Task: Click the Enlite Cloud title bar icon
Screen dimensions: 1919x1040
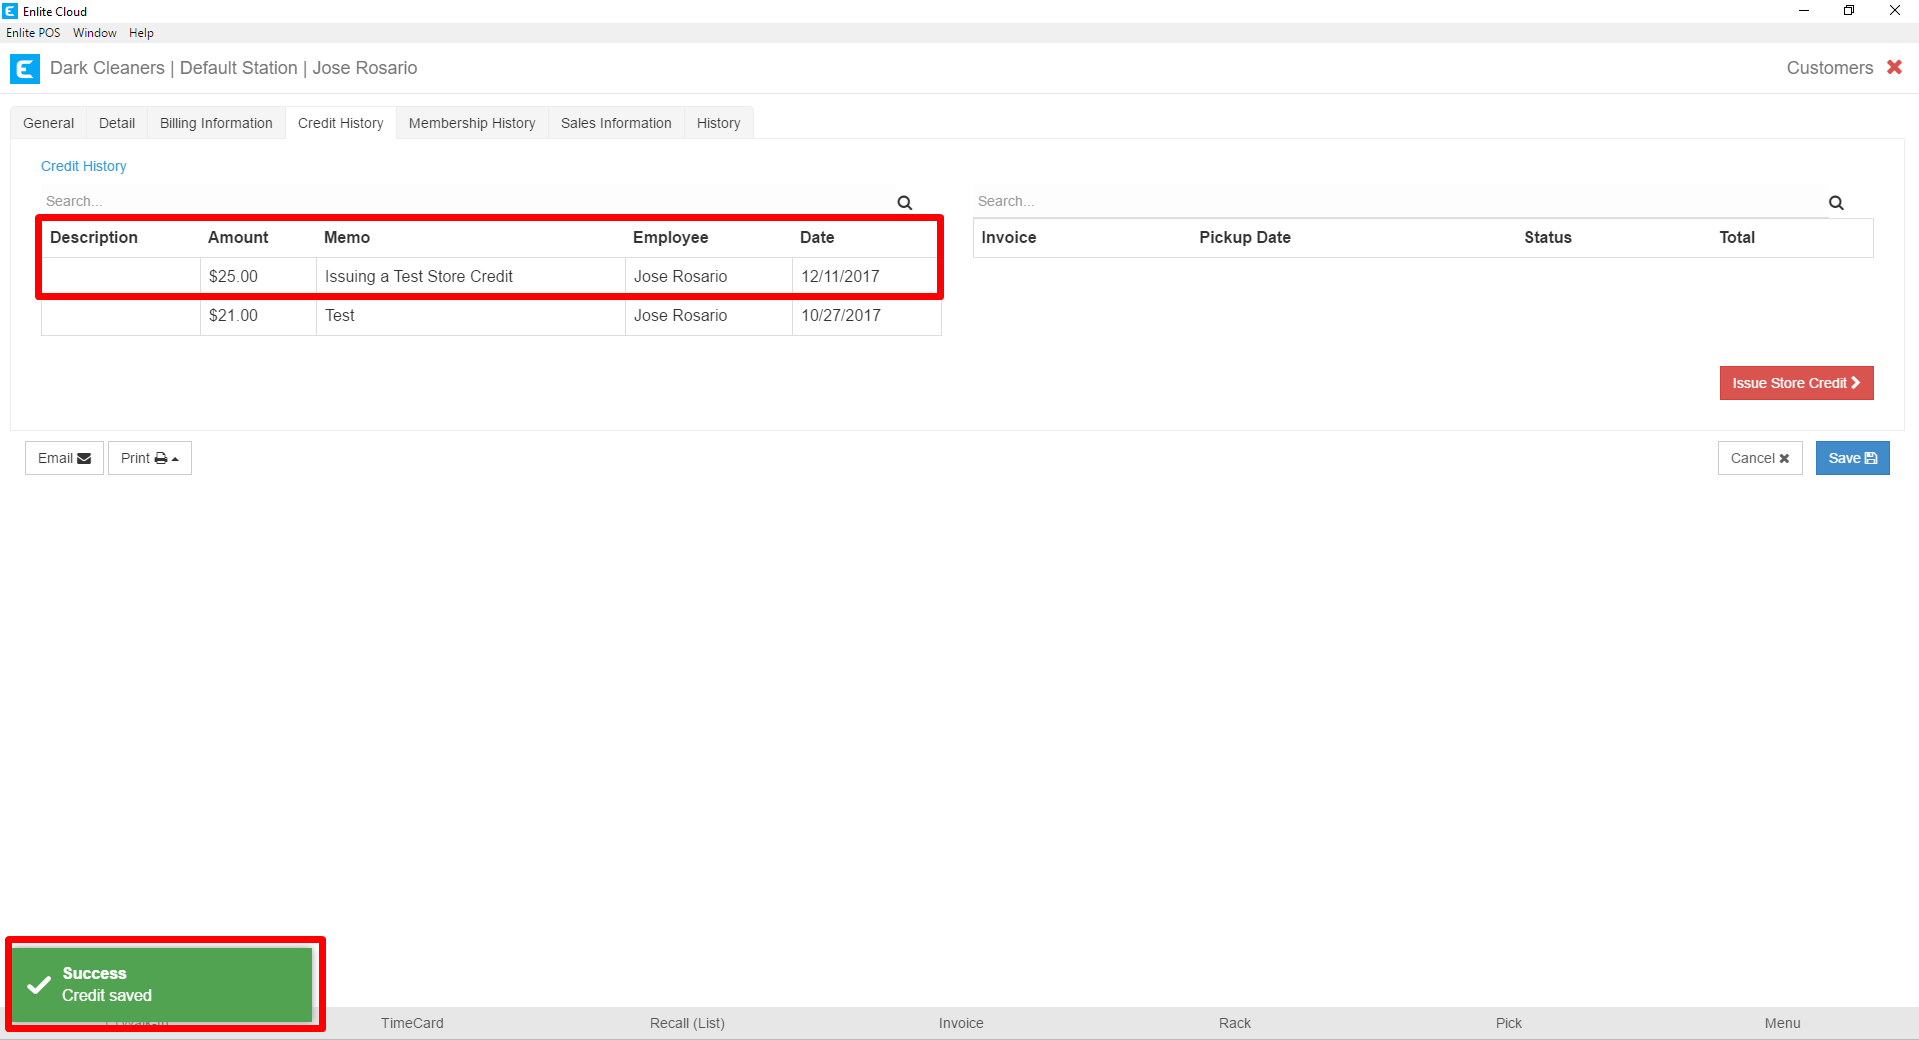Action: pyautogui.click(x=10, y=11)
